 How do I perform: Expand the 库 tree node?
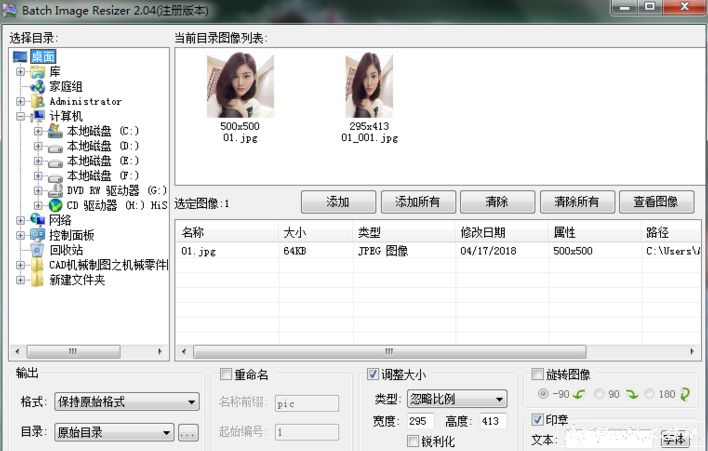click(x=20, y=71)
